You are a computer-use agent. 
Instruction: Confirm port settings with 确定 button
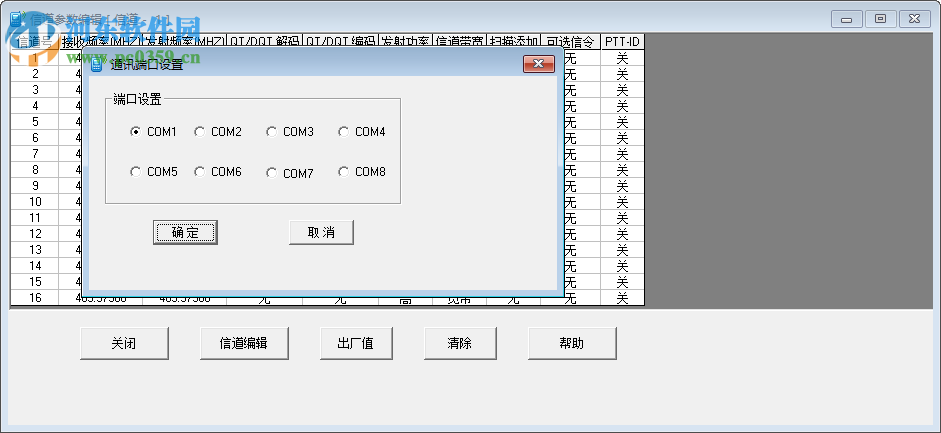[185, 233]
